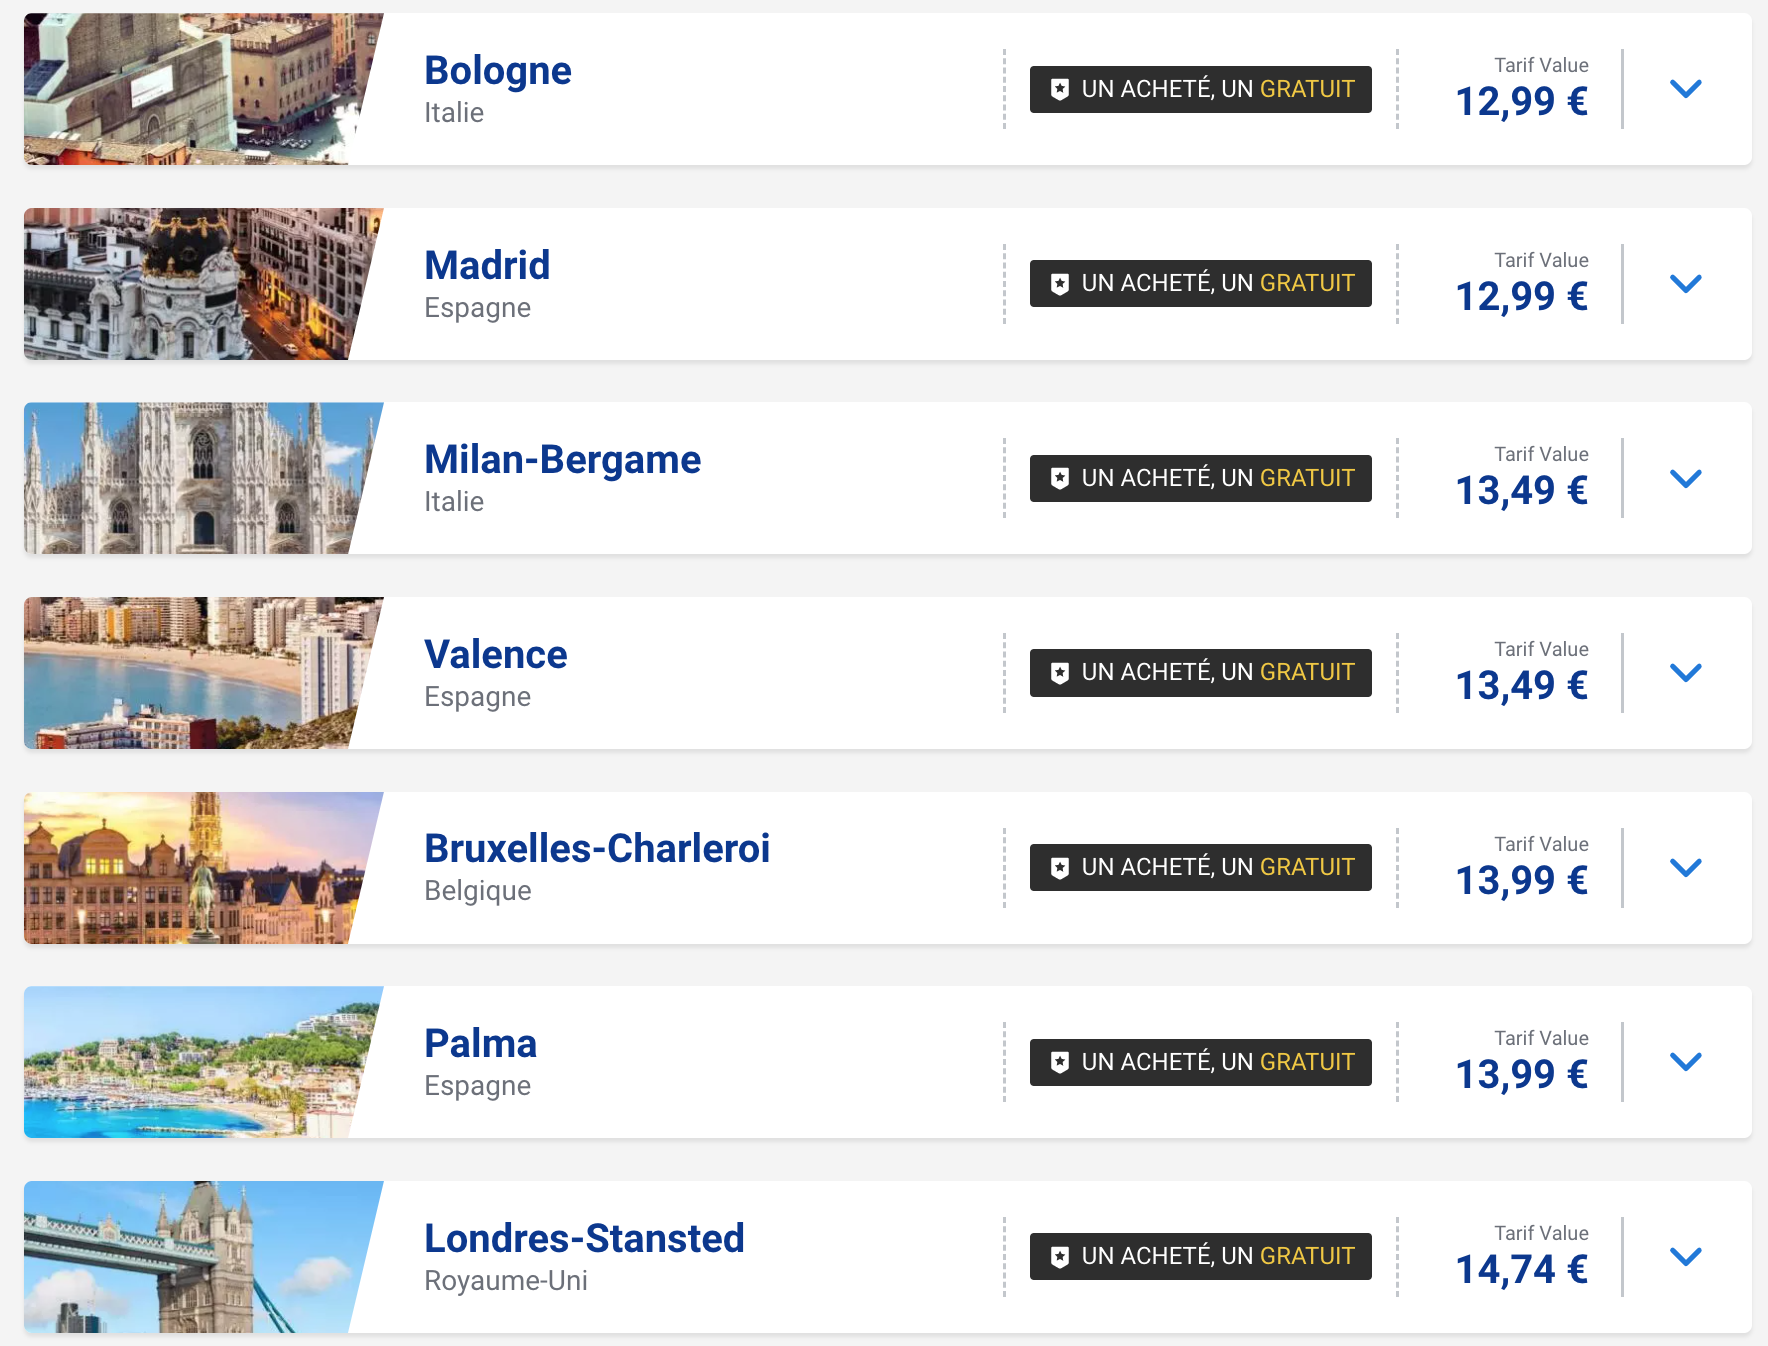Click the Milan-Bergame 'Un acheté, un gratuit' badge
Image resolution: width=1768 pixels, height=1346 pixels.
point(1201,478)
